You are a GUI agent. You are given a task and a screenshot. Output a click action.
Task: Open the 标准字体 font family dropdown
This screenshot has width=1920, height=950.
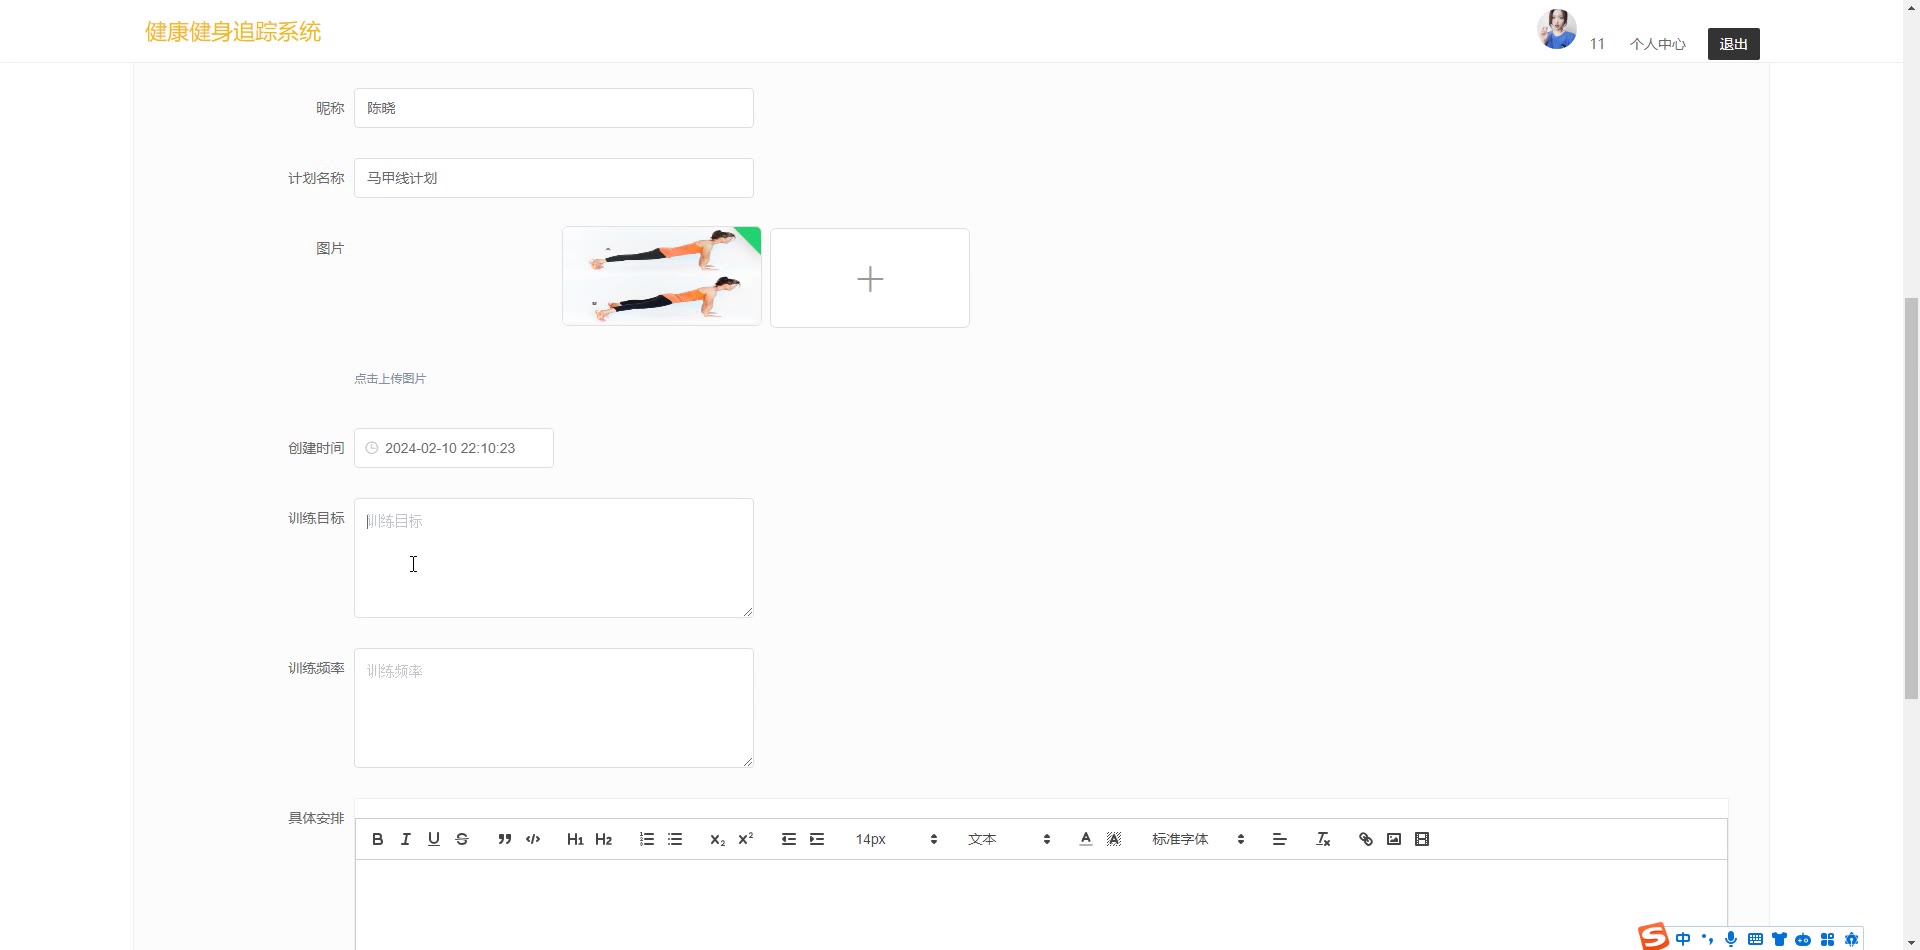[x=1198, y=839]
